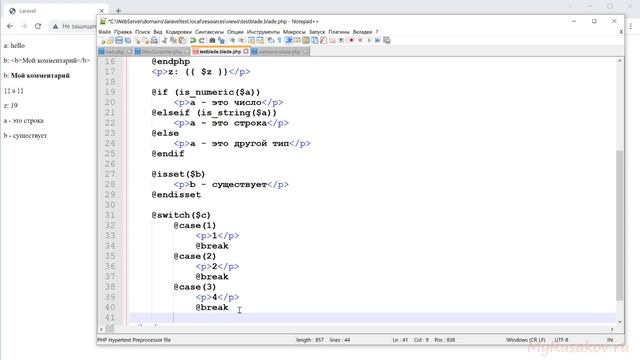Image resolution: width=640 pixels, height=360 pixels.
Task: Toggle synchronized horizontal scrolling icon
Action: tap(260, 40)
